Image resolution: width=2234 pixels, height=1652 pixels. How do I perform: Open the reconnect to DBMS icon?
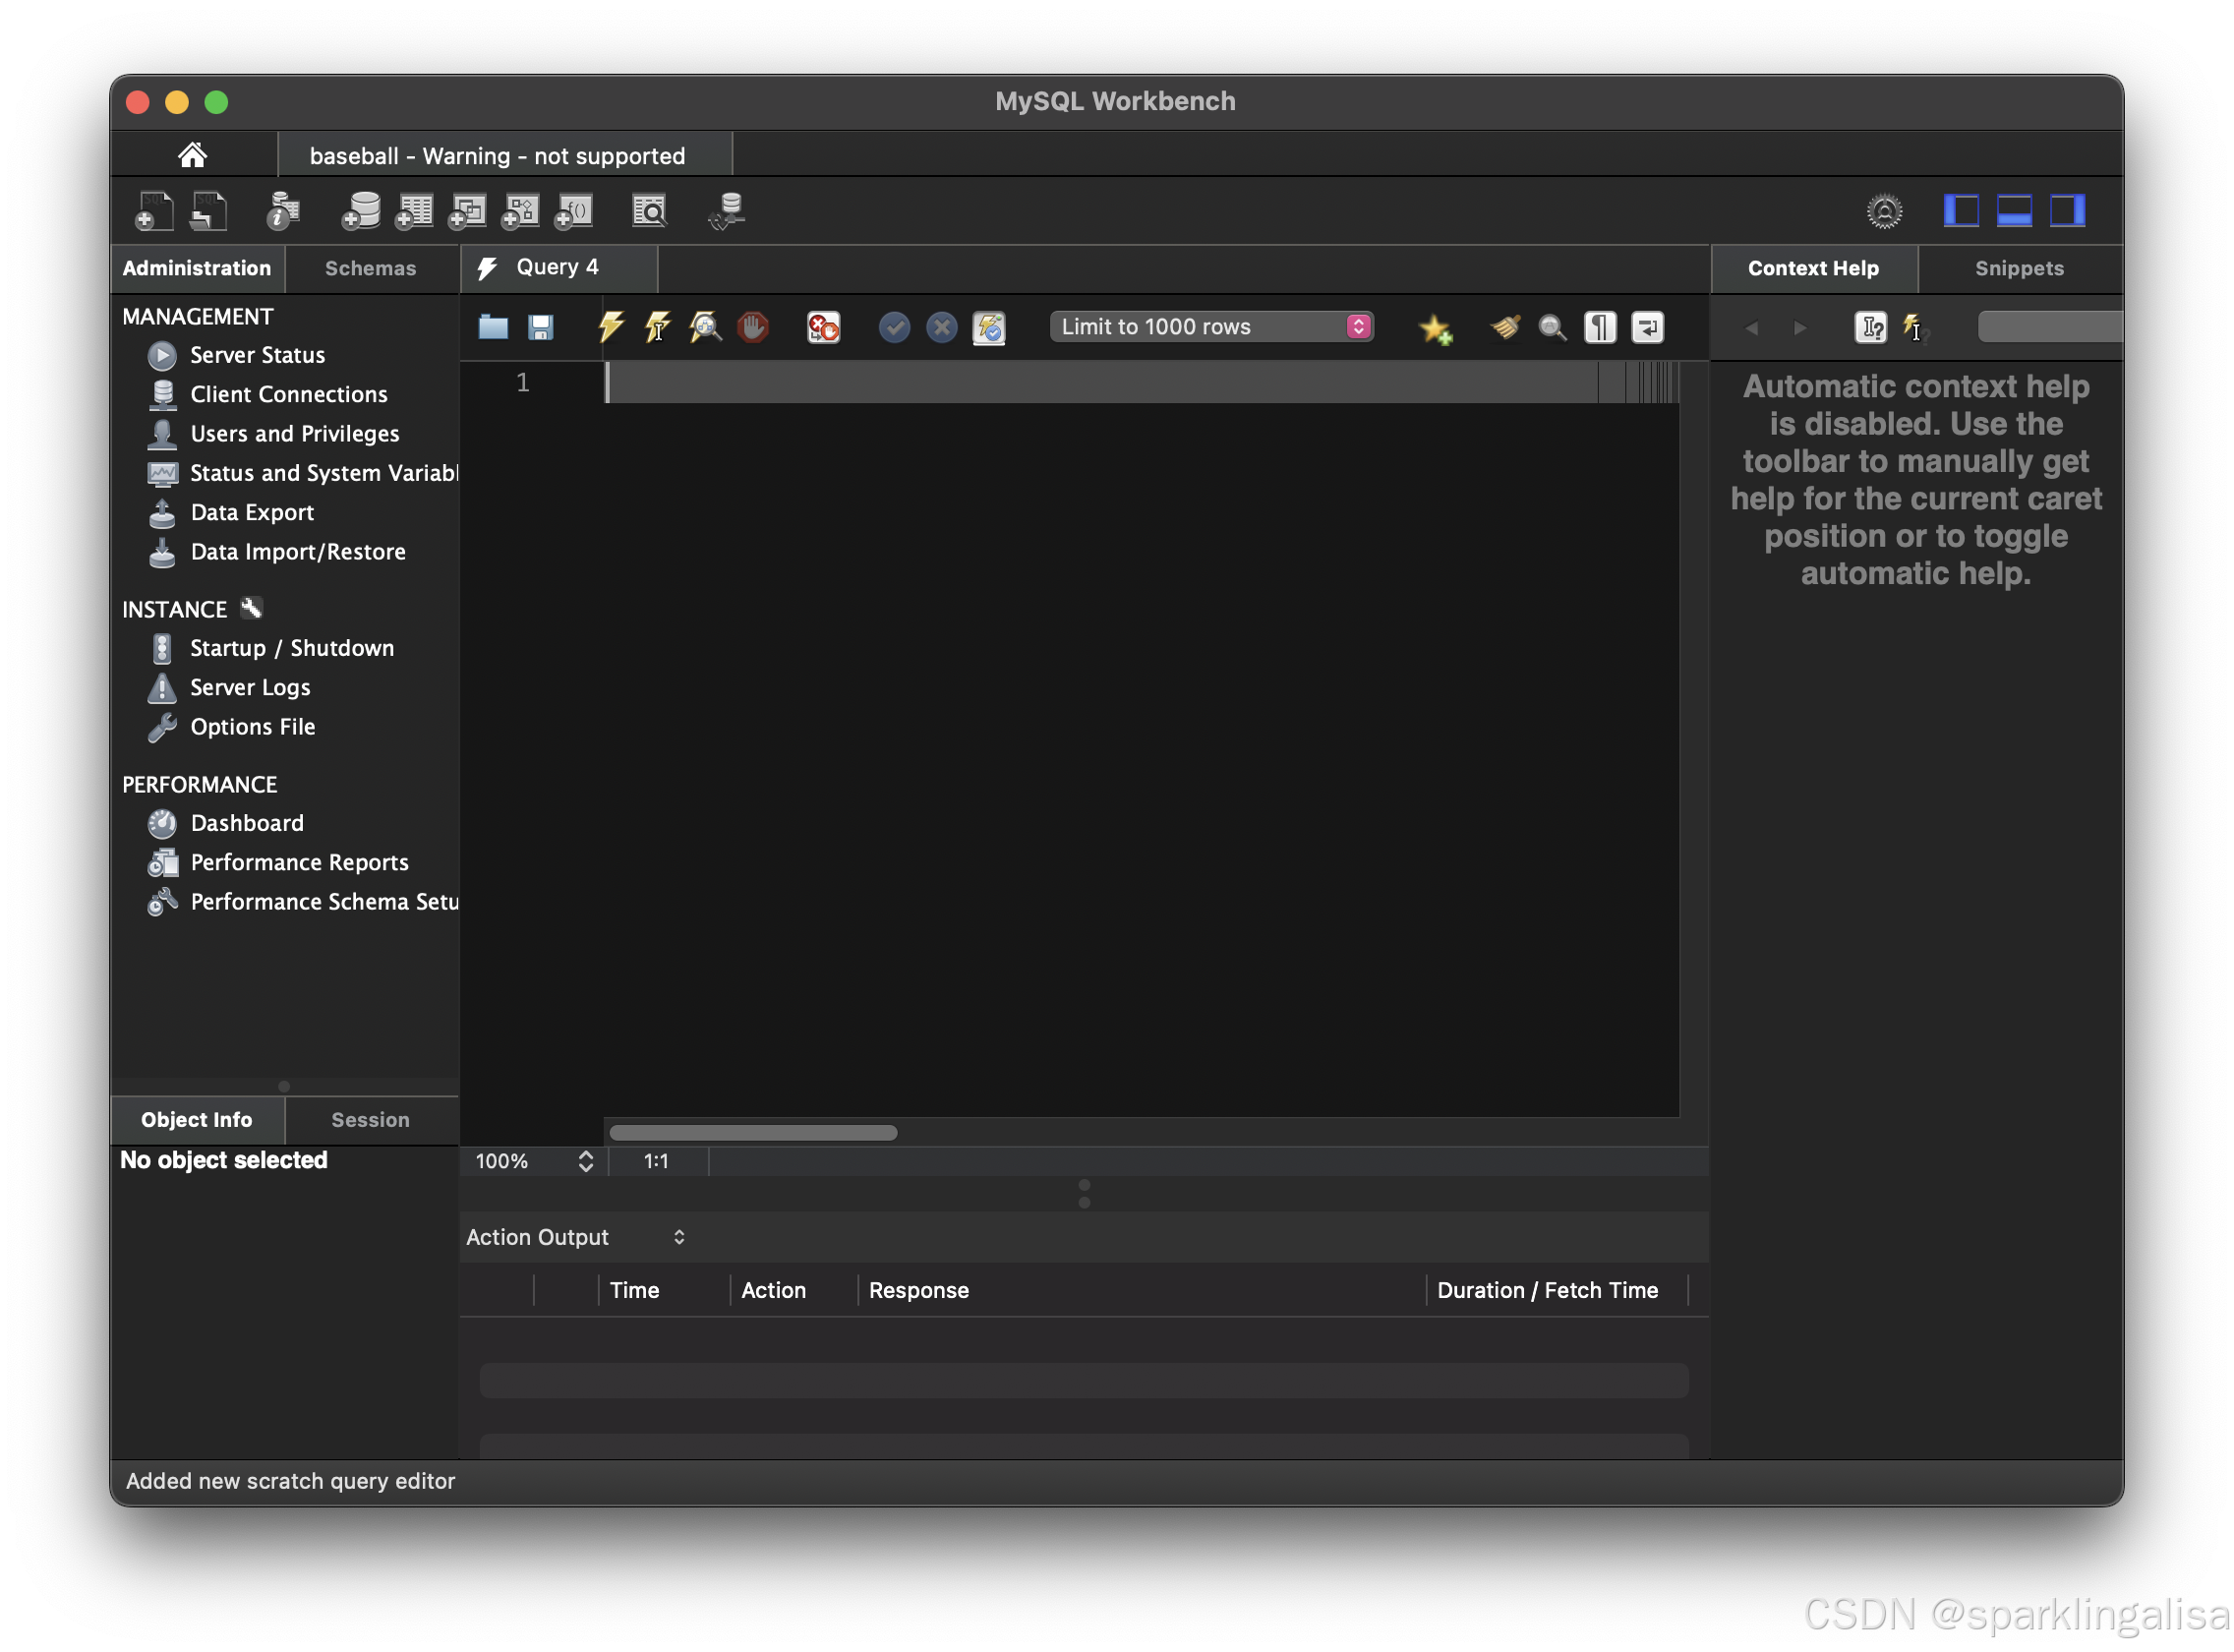pyautogui.click(x=727, y=211)
